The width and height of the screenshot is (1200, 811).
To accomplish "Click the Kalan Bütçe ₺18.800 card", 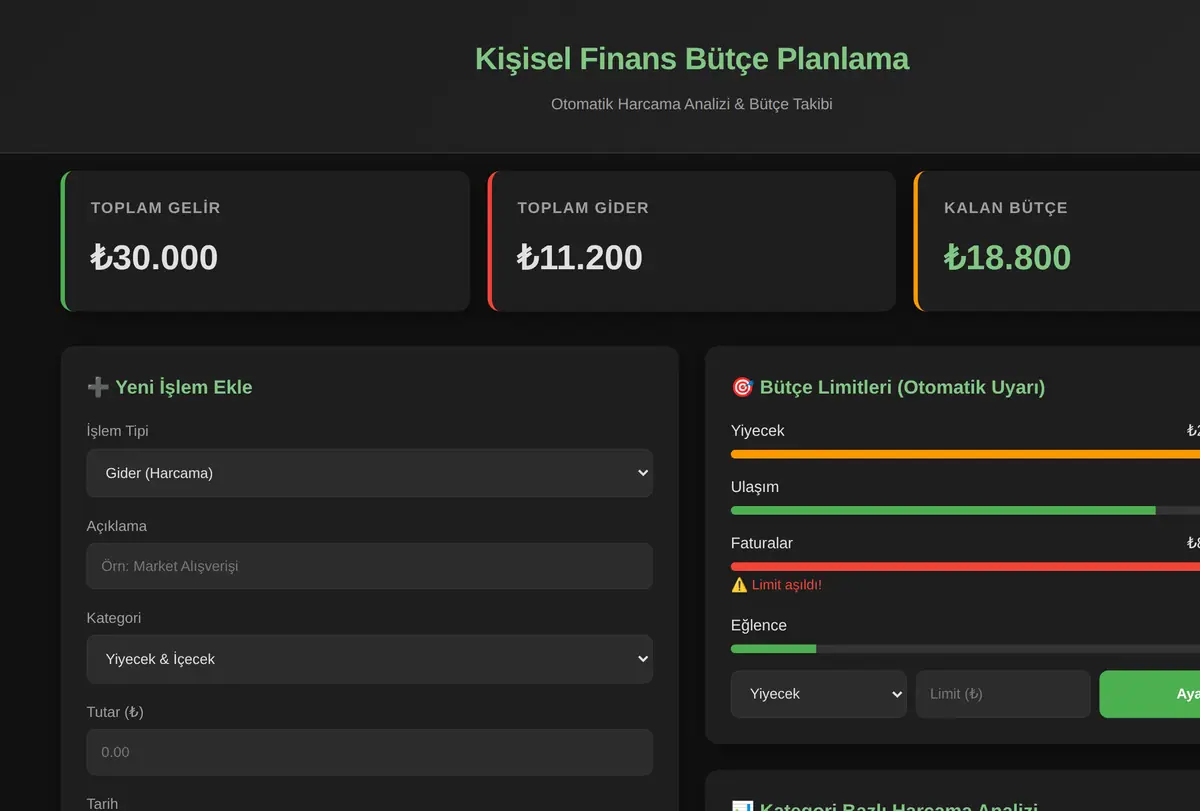I will click(1057, 241).
